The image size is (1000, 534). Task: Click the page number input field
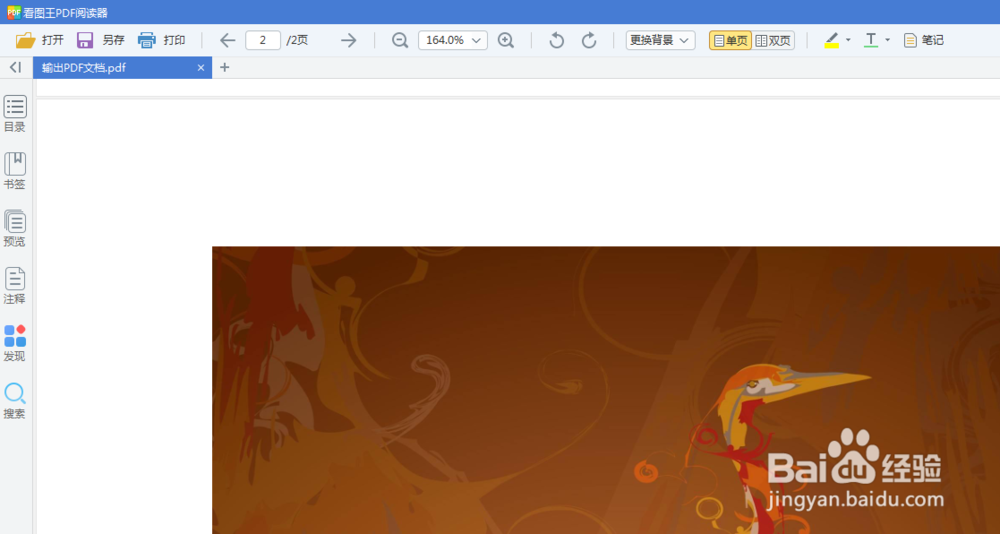point(263,40)
